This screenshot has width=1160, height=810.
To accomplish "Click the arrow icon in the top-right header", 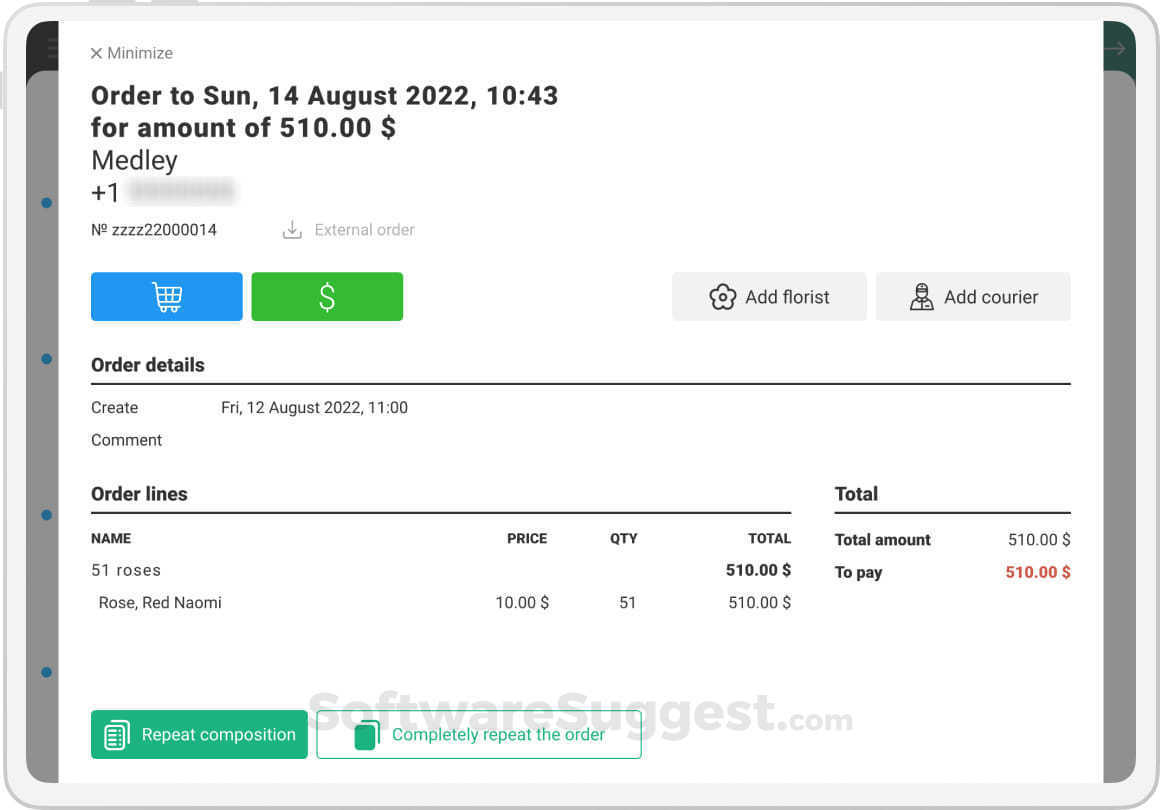I will (x=1115, y=48).
